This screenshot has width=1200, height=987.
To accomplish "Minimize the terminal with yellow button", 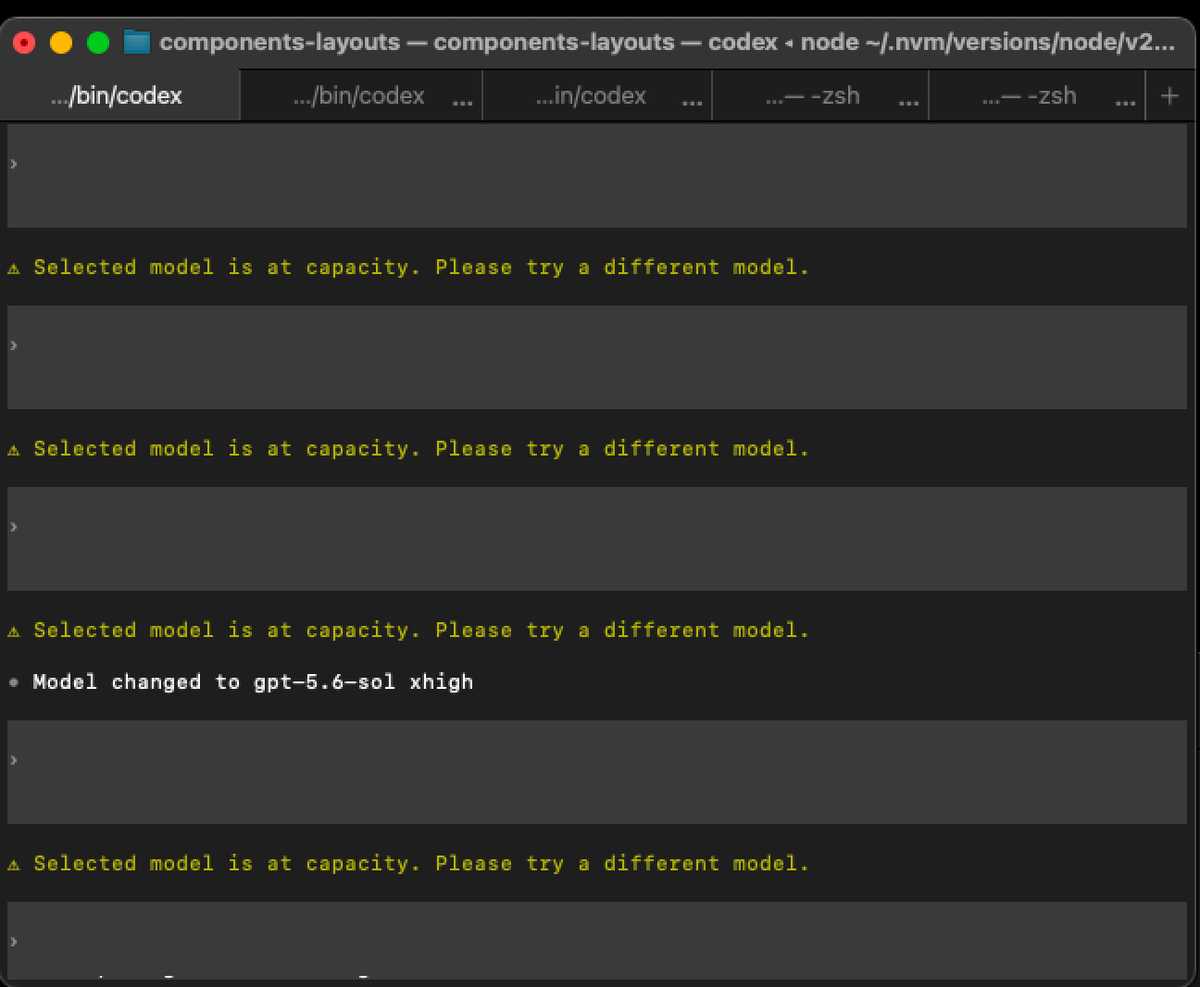I will click(x=61, y=42).
